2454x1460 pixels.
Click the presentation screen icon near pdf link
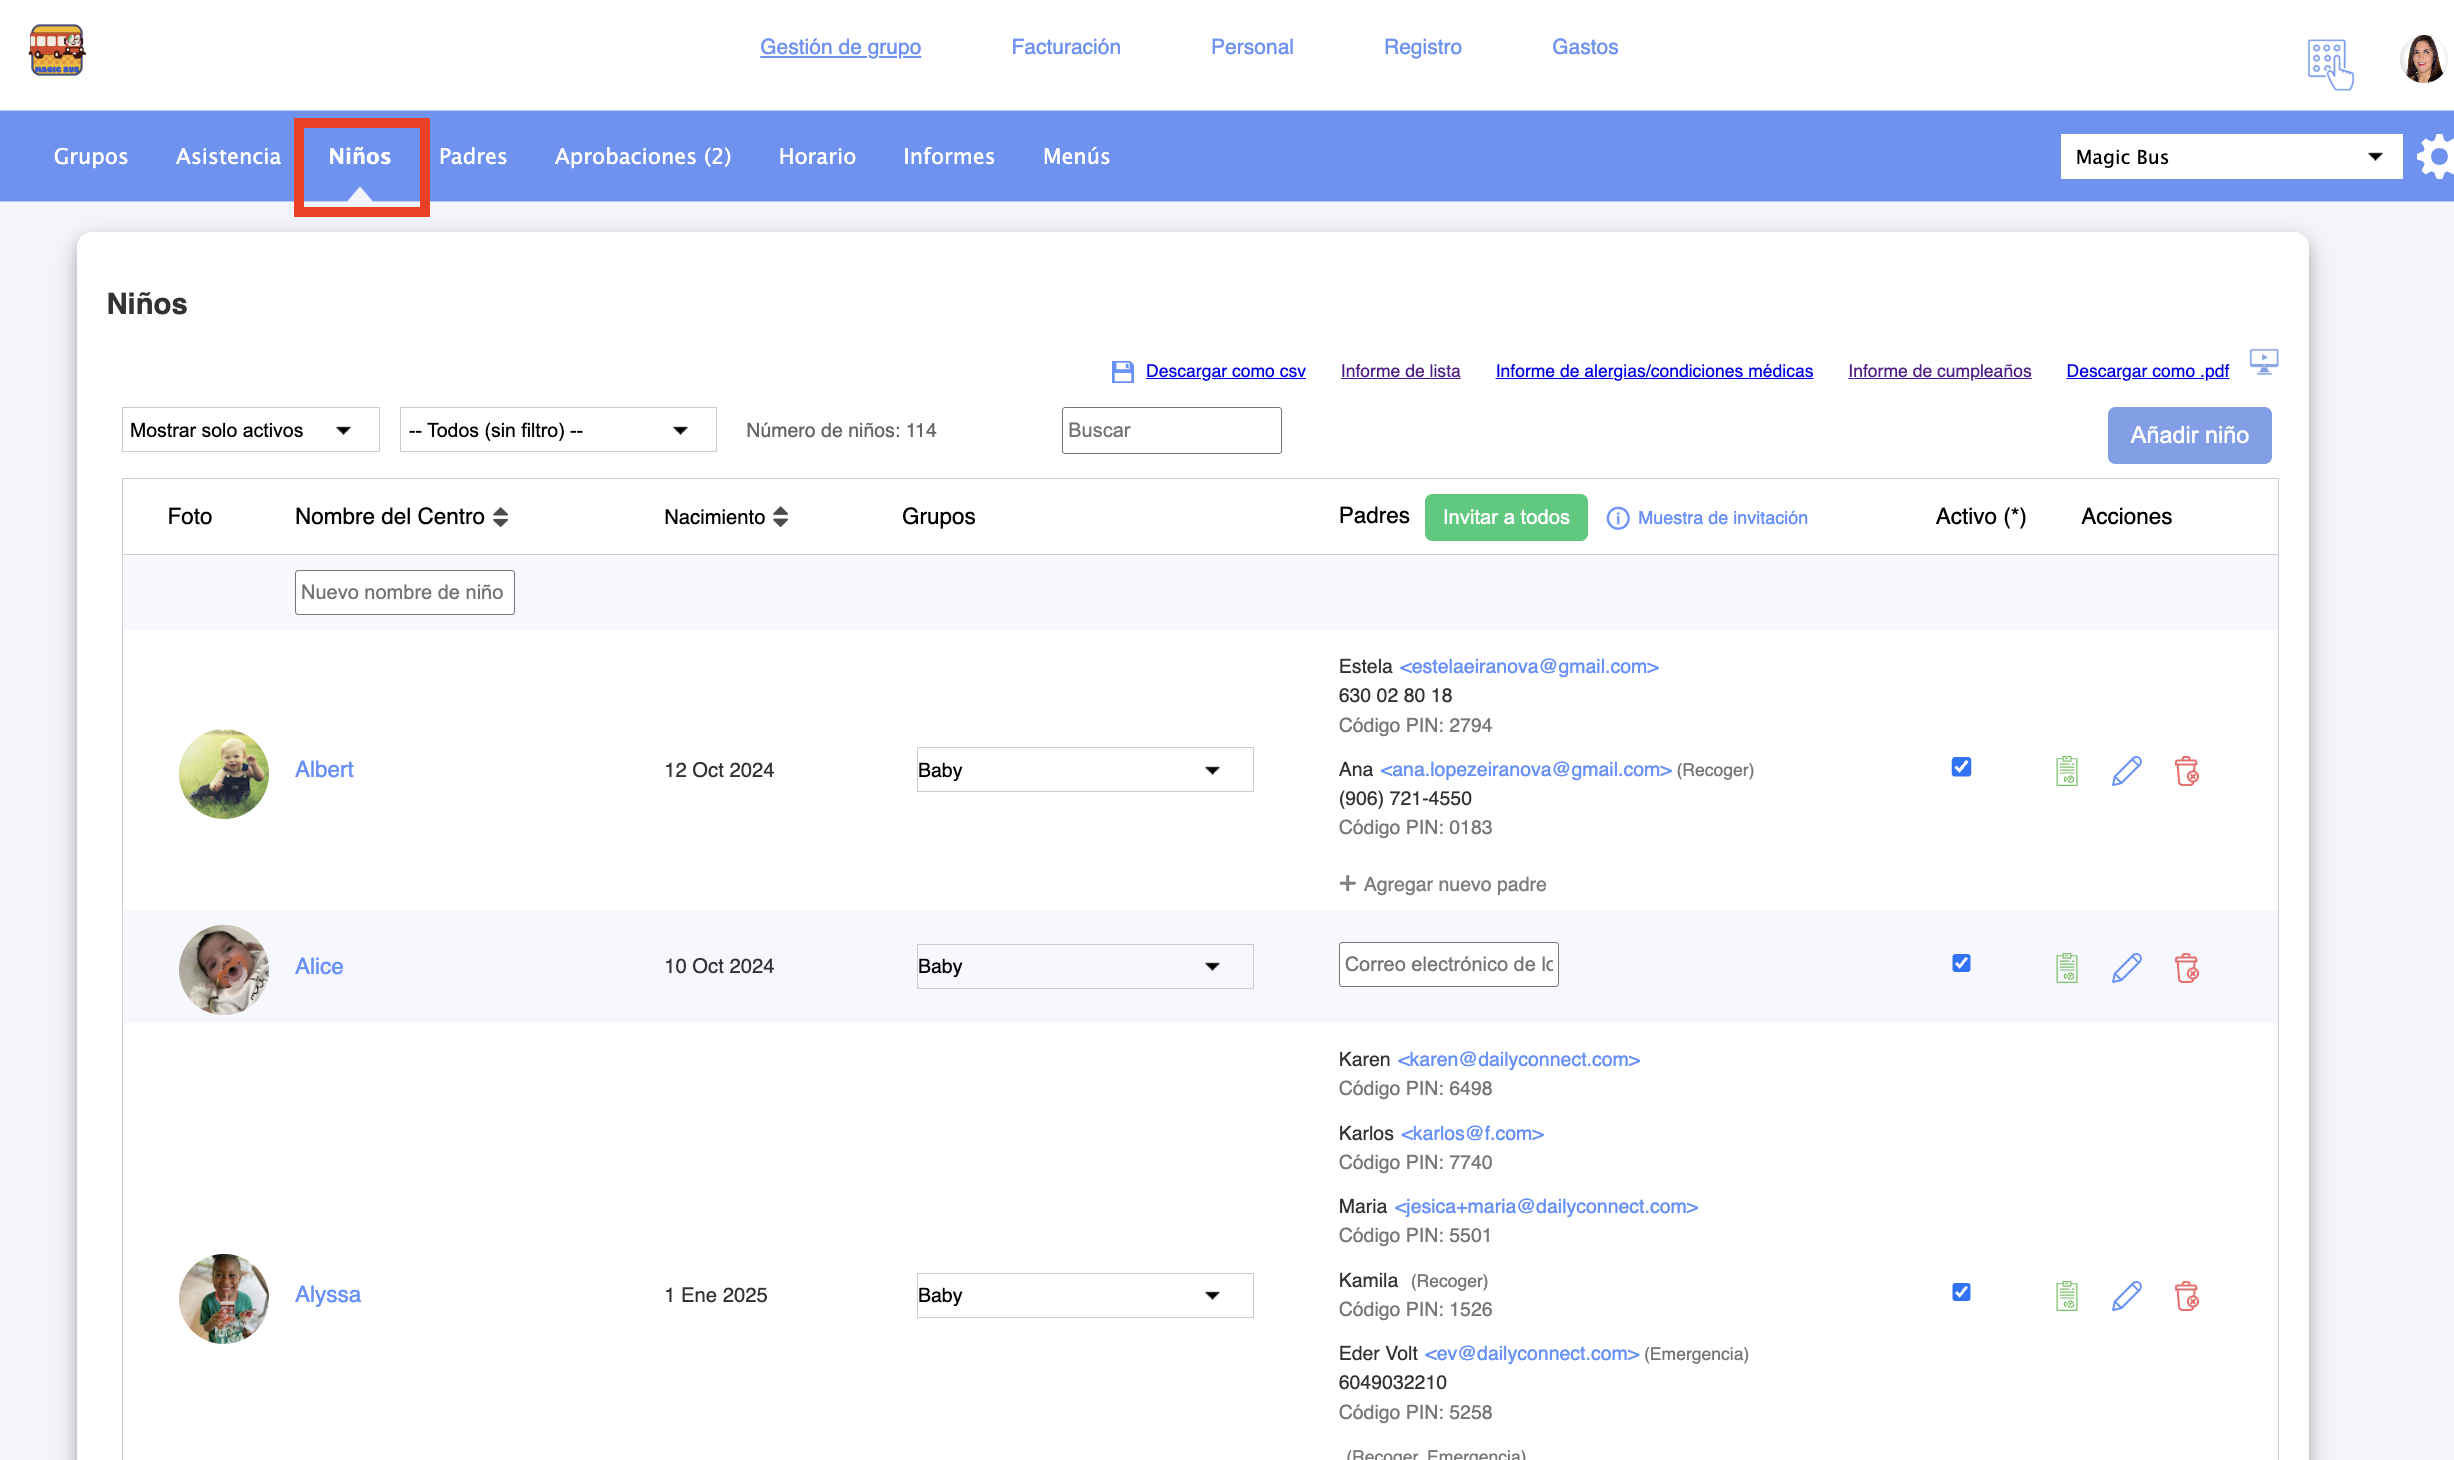tap(2263, 361)
